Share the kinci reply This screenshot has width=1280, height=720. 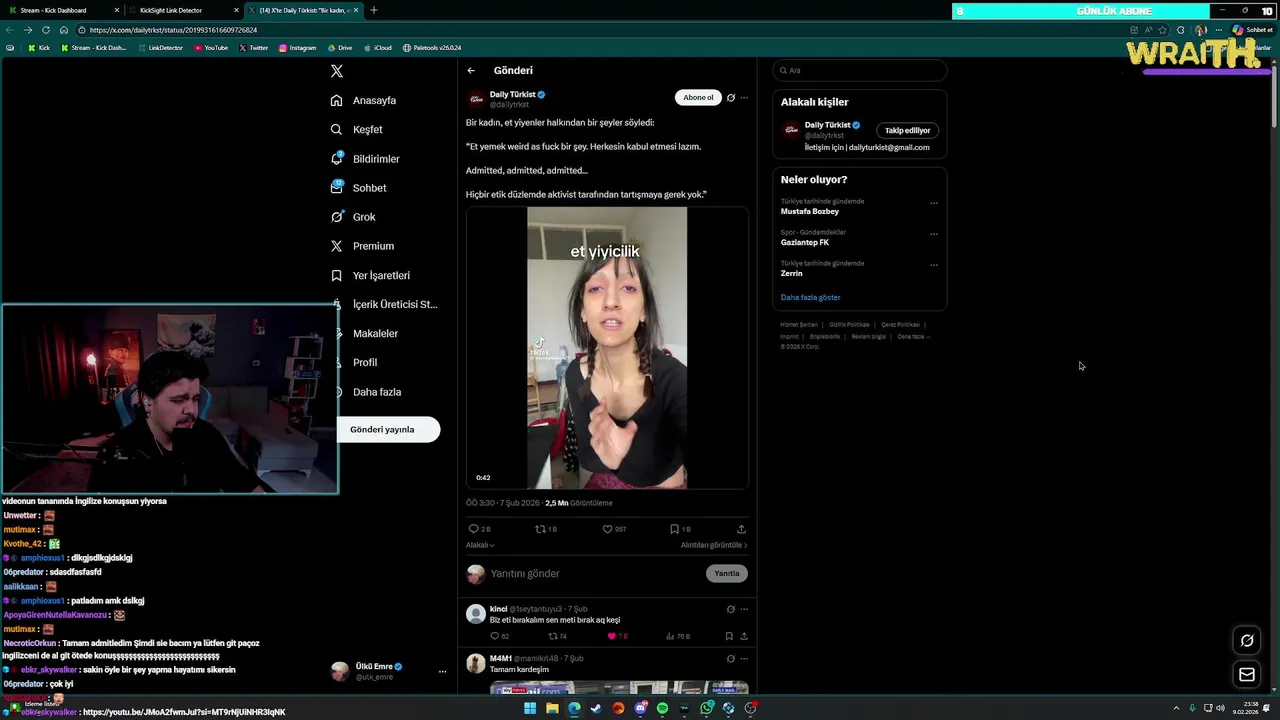click(744, 636)
